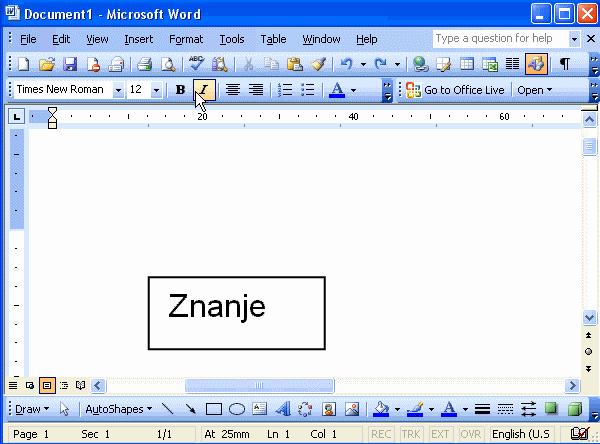Insert Microsoft Excel Worksheet icon
The width and height of the screenshot is (600, 444).
click(x=490, y=64)
